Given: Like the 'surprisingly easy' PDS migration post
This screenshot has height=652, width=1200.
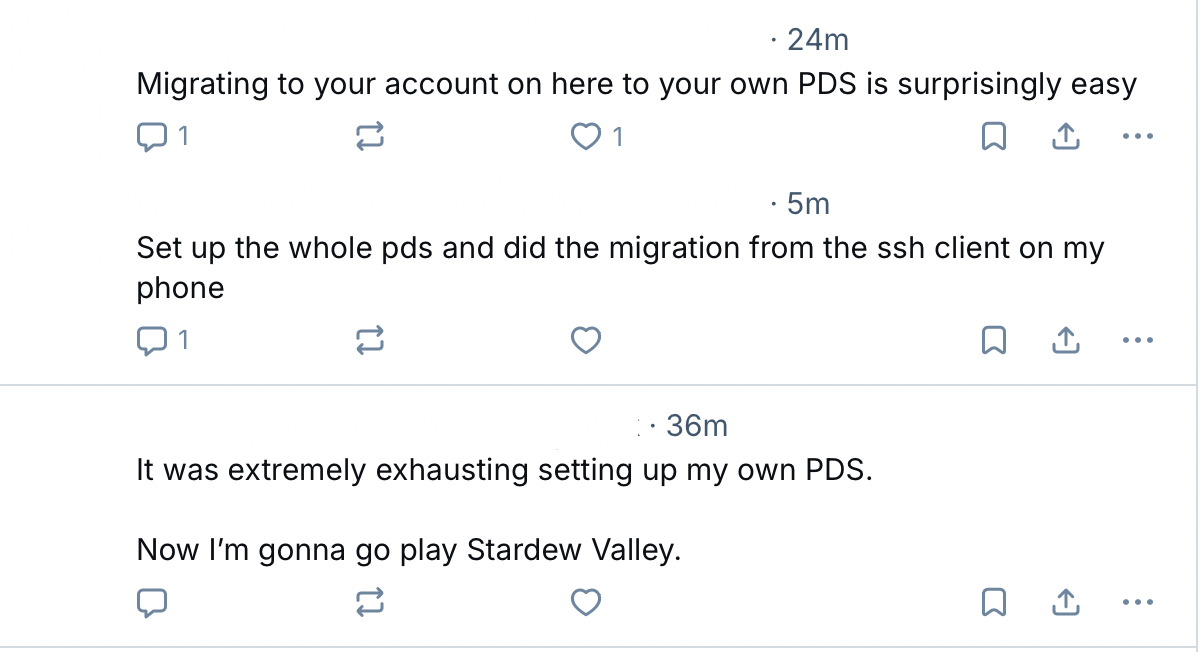Looking at the screenshot, I should (586, 137).
